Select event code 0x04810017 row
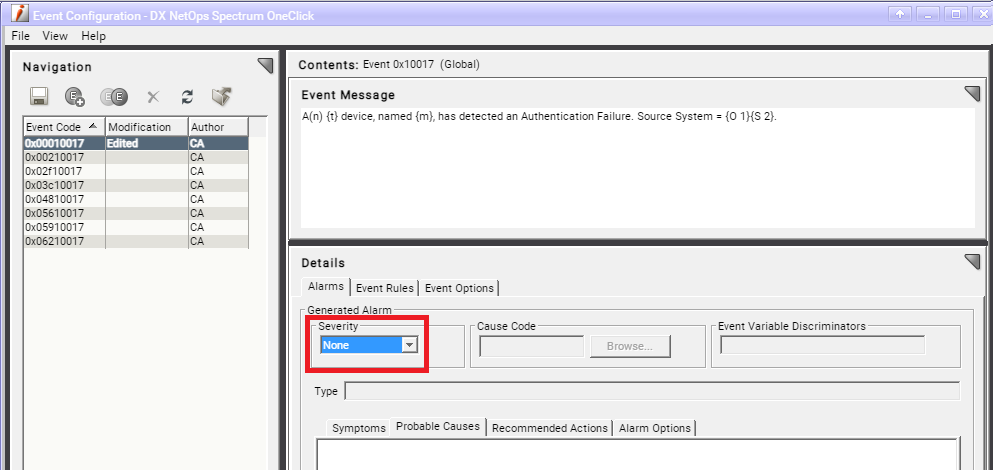The width and height of the screenshot is (1005, 470). click(x=136, y=199)
